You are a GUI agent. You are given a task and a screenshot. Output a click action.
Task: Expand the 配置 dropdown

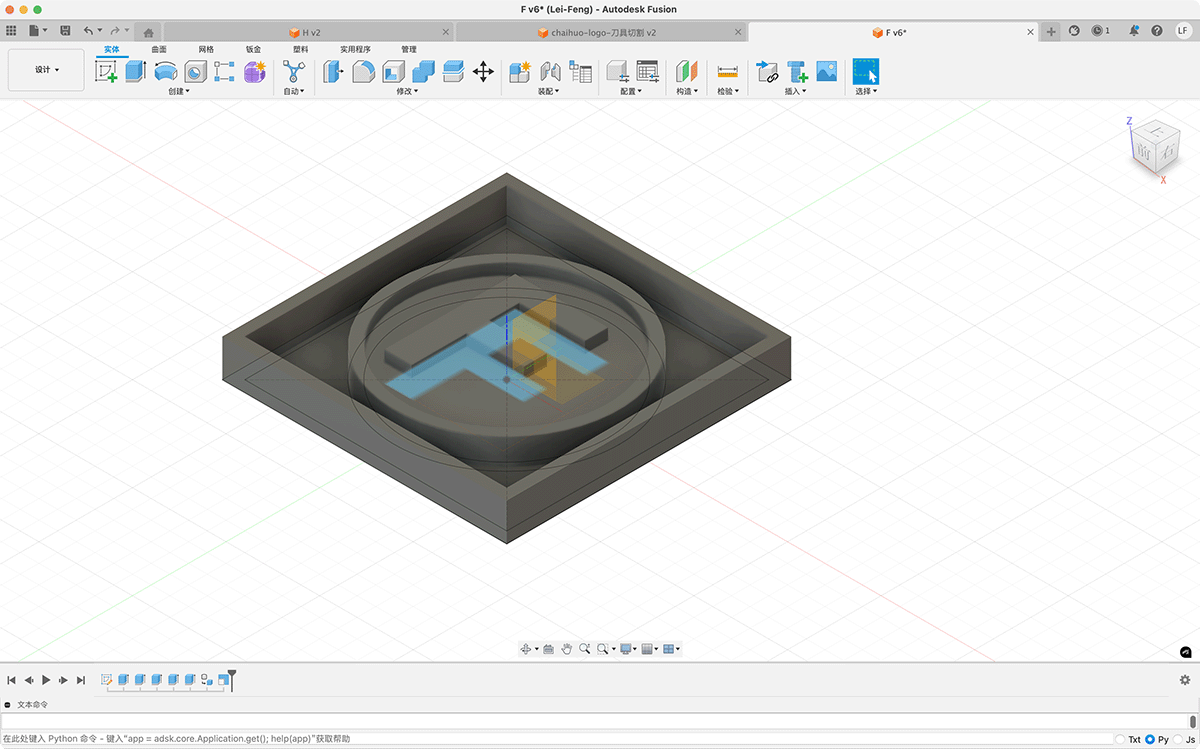[x=632, y=91]
